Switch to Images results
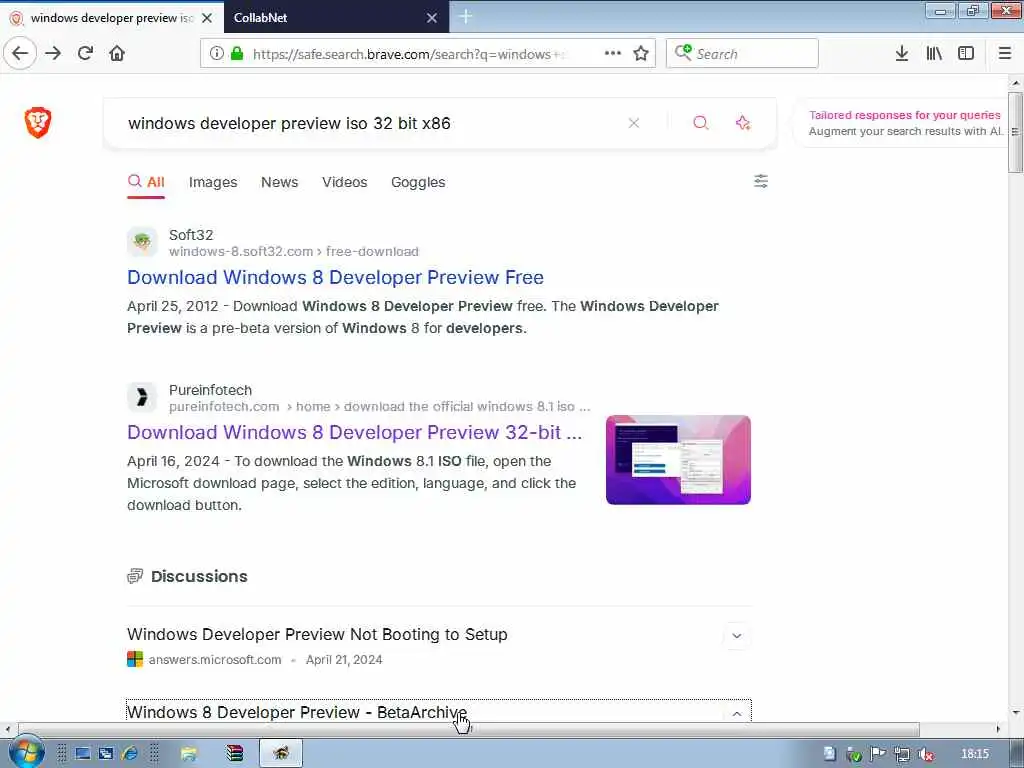 213,182
